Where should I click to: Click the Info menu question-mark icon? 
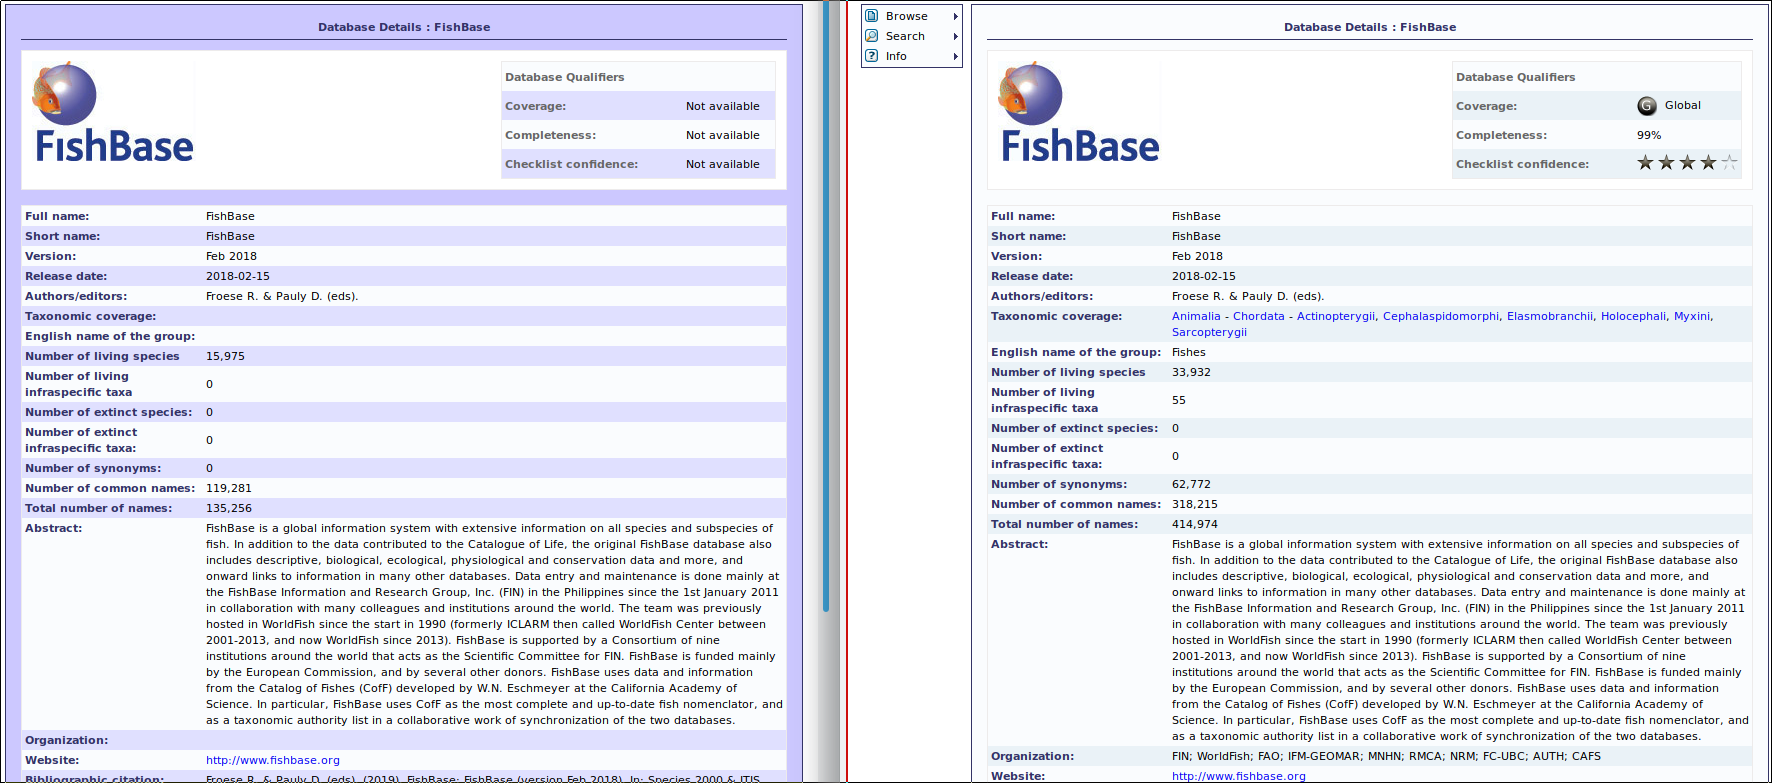point(872,56)
